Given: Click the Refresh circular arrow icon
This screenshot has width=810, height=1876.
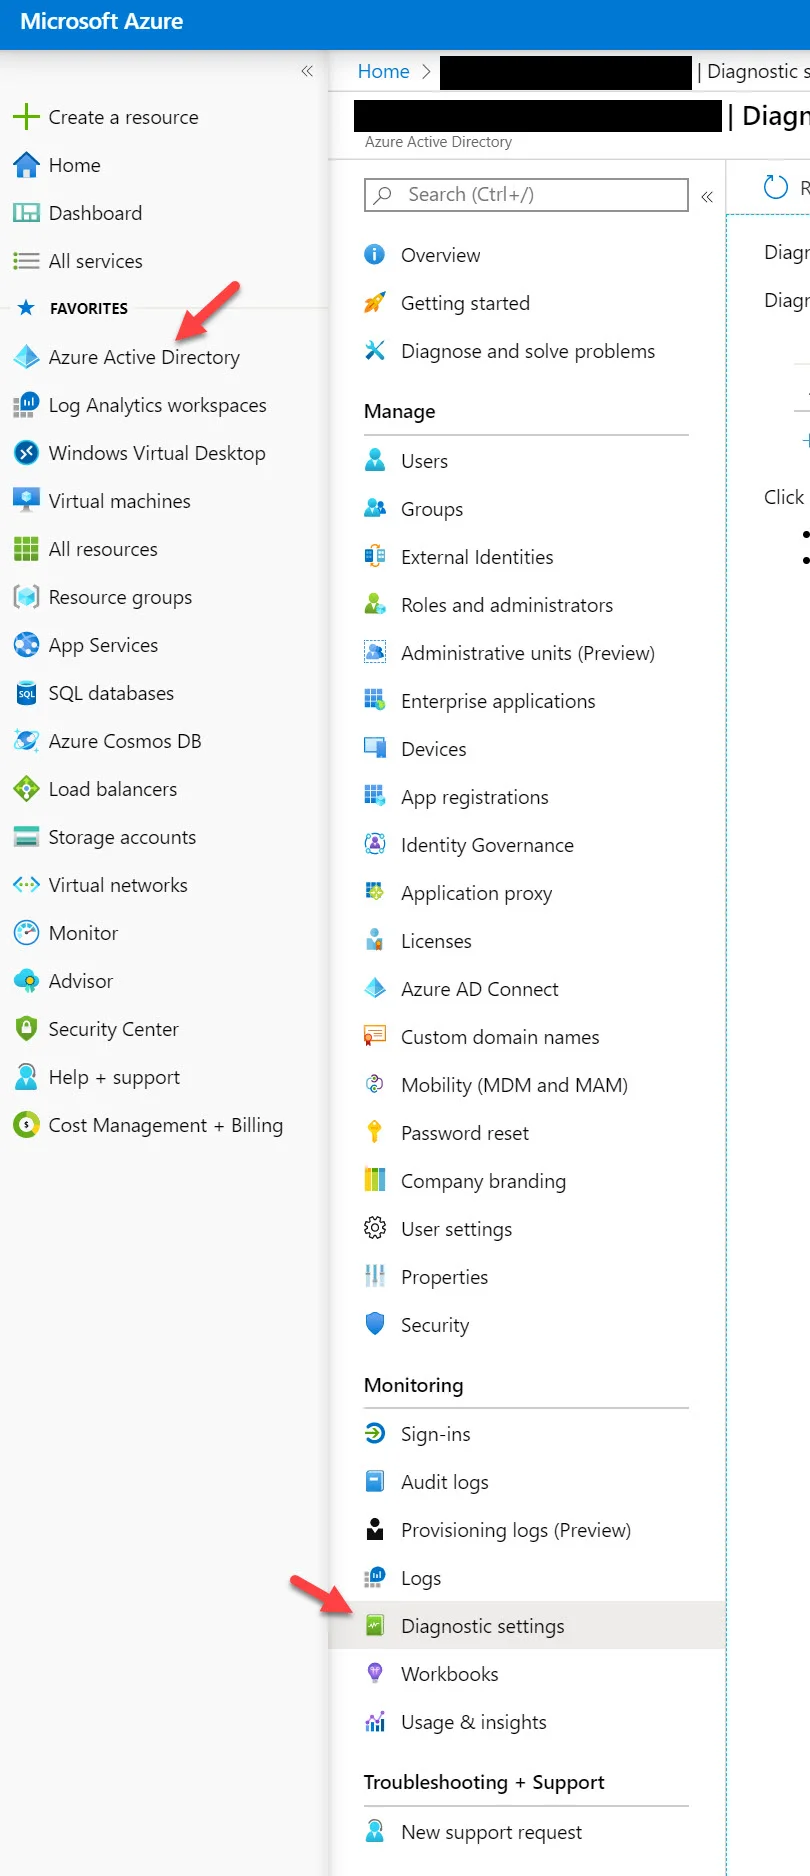Looking at the screenshot, I should [x=776, y=187].
